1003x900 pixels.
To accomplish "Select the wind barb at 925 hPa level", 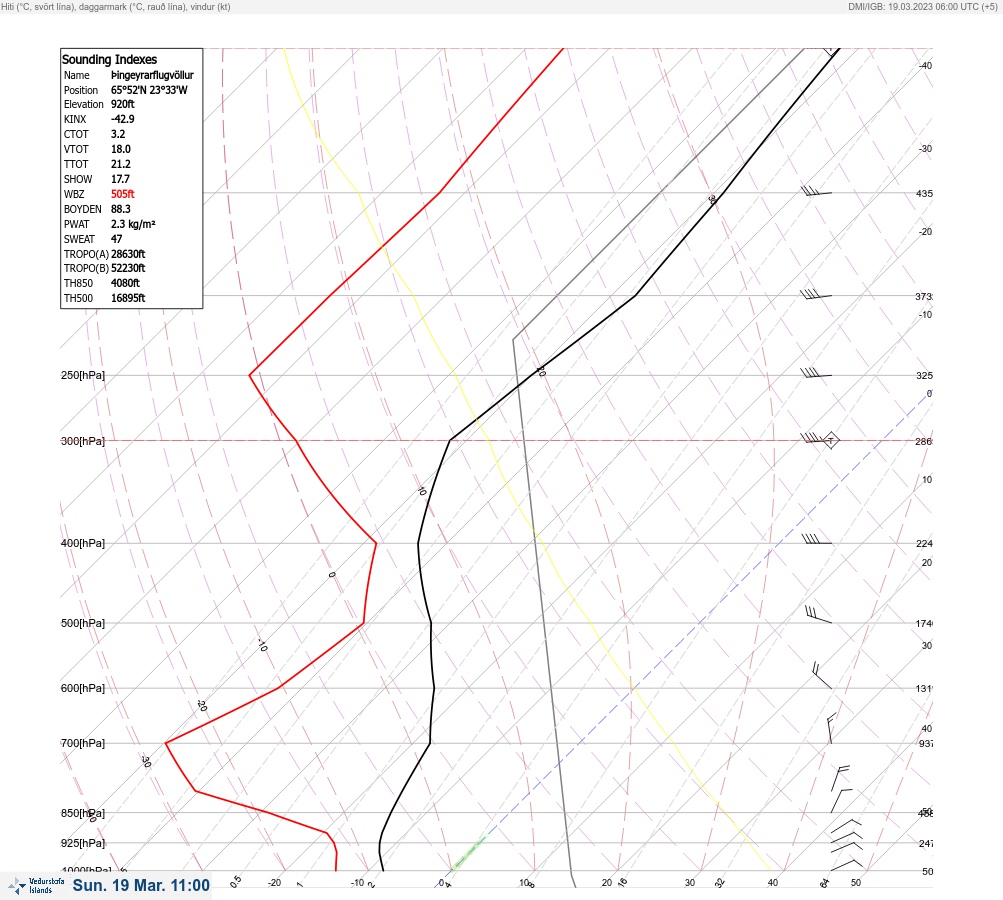I will (846, 835).
